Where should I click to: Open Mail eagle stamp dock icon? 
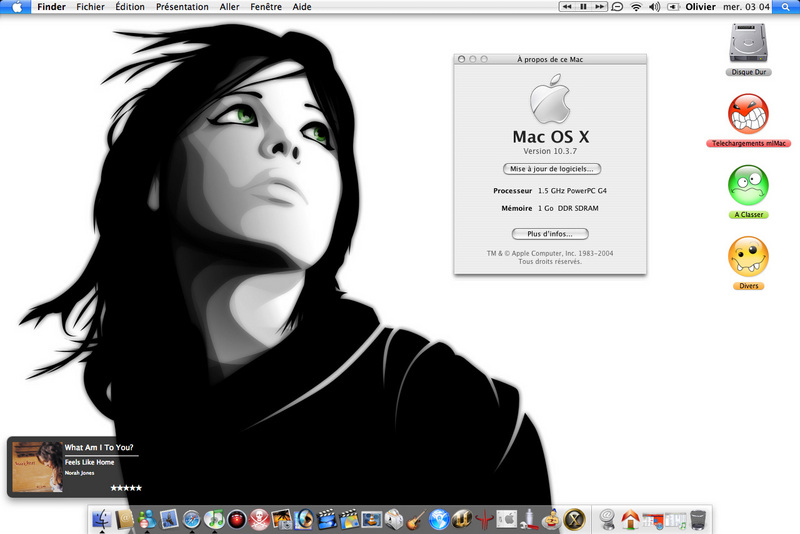(169, 519)
